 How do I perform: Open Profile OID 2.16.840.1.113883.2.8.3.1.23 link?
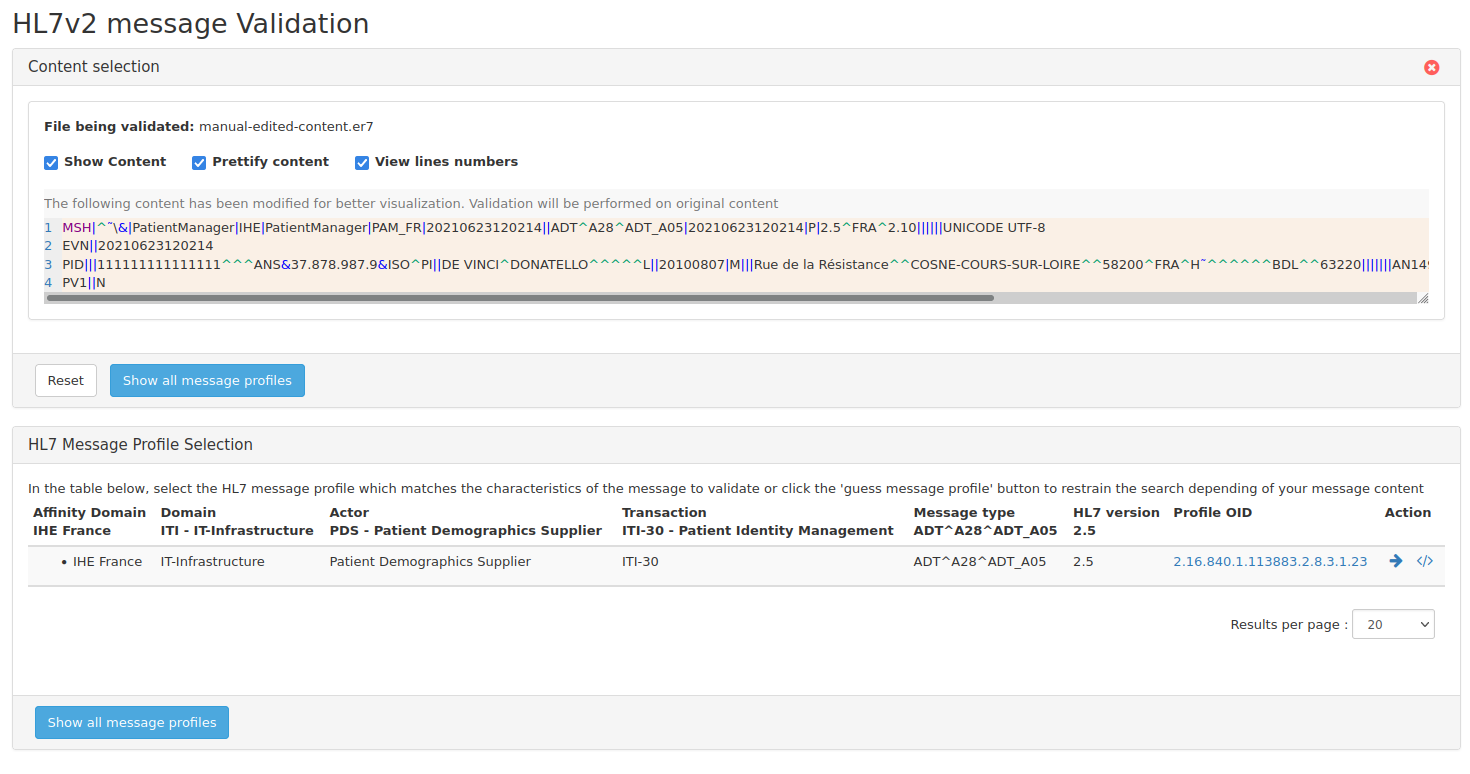click(1269, 562)
